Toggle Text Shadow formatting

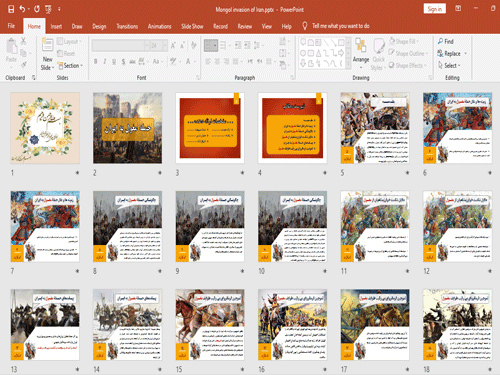tap(123, 62)
